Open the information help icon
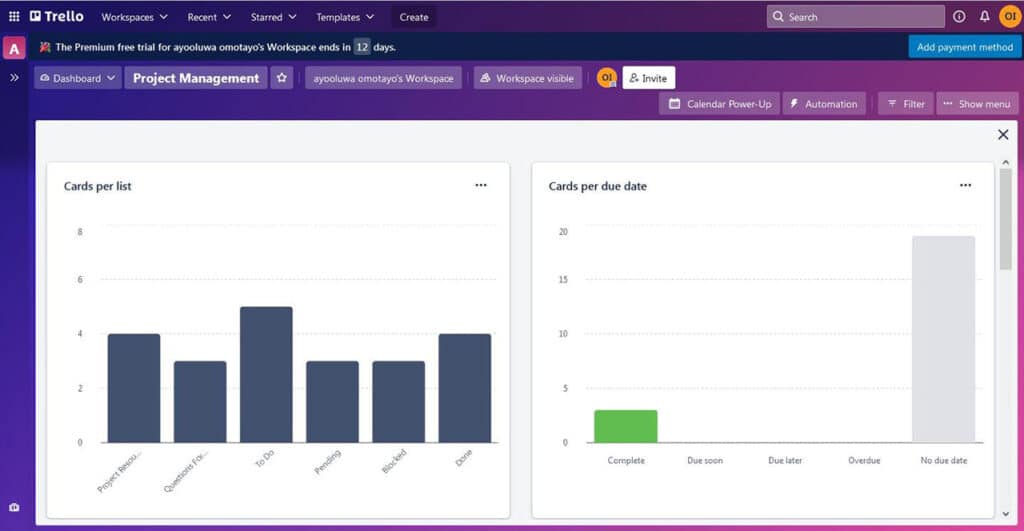 click(959, 17)
